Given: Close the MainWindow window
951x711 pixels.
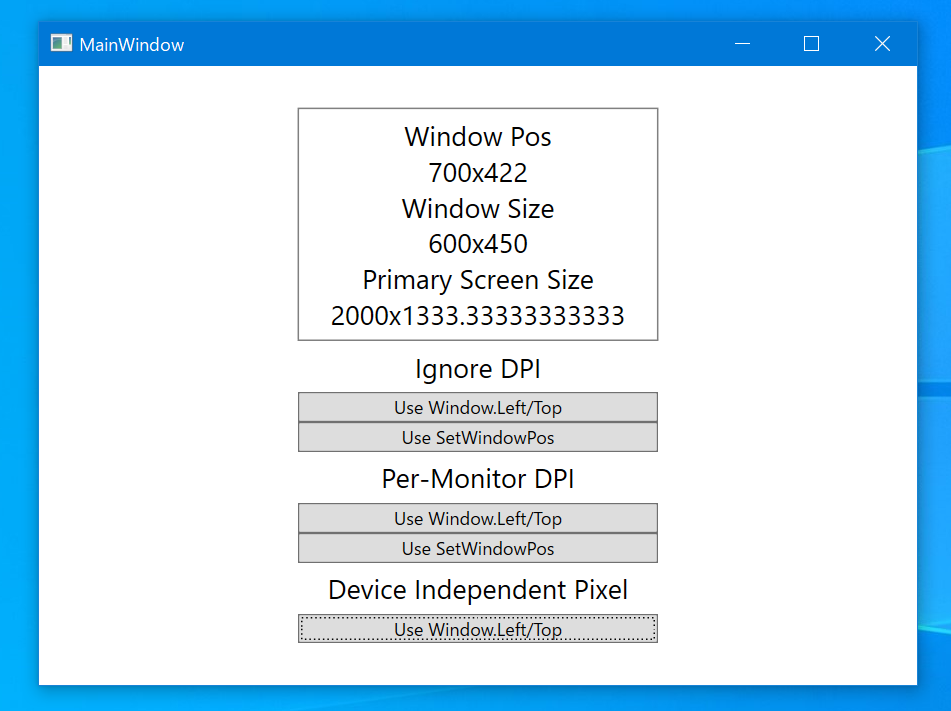Looking at the screenshot, I should click(x=881, y=44).
